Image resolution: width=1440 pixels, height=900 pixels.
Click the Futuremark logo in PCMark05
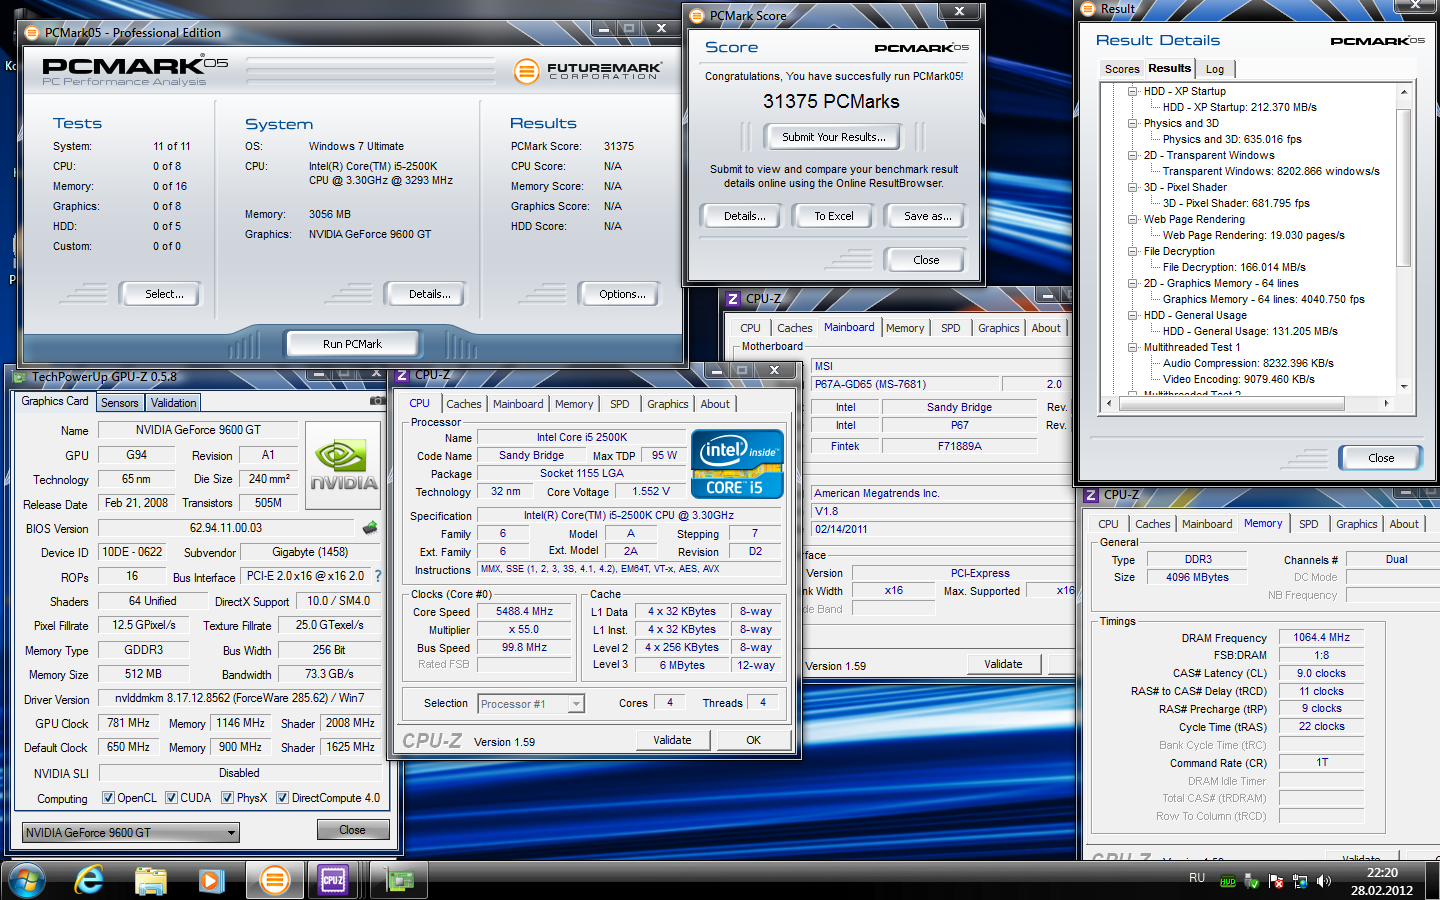(x=587, y=71)
